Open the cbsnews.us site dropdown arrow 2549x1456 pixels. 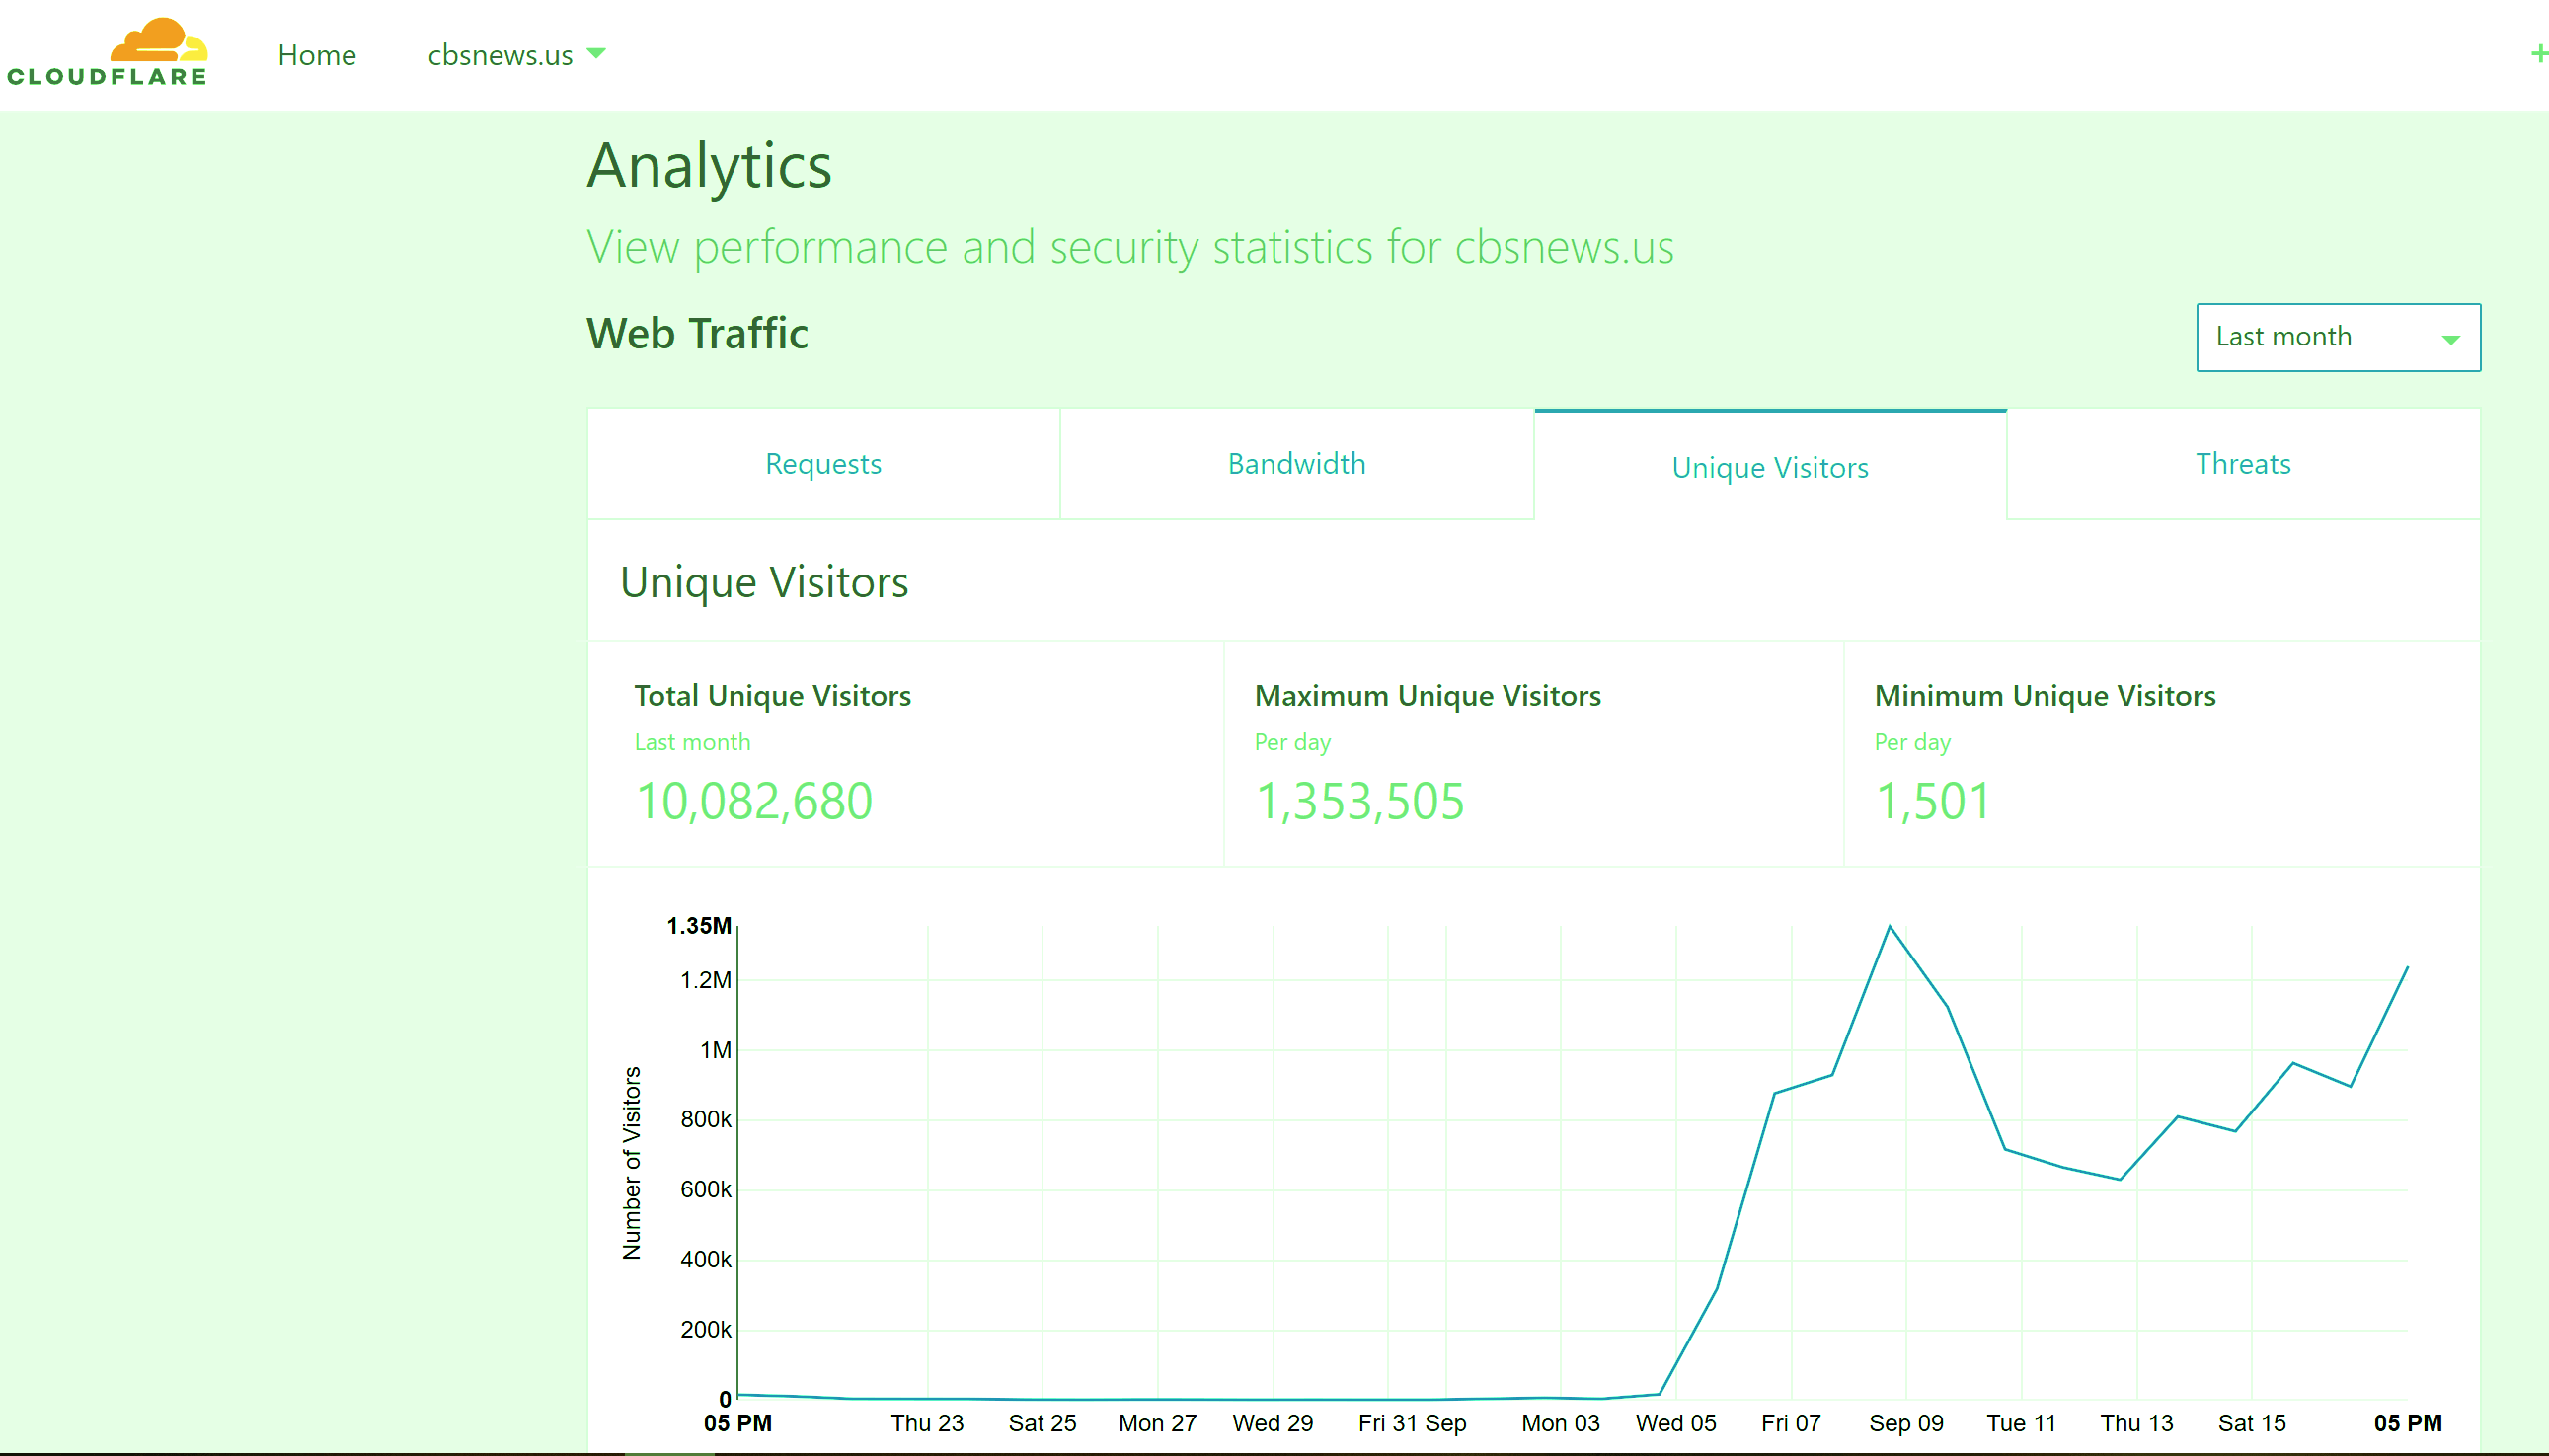coord(596,53)
